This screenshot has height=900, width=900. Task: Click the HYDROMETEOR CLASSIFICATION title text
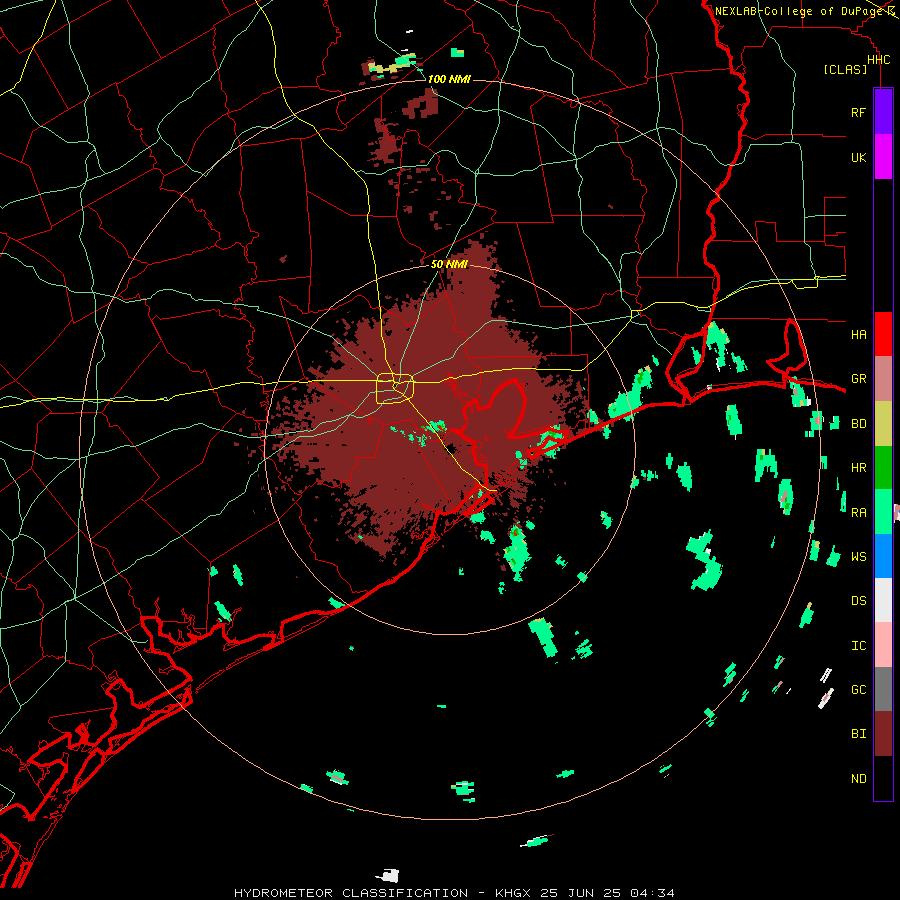pos(351,893)
